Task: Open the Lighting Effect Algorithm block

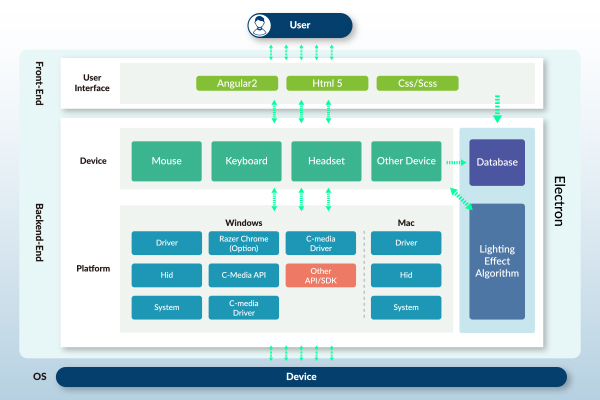Action: coord(497,261)
